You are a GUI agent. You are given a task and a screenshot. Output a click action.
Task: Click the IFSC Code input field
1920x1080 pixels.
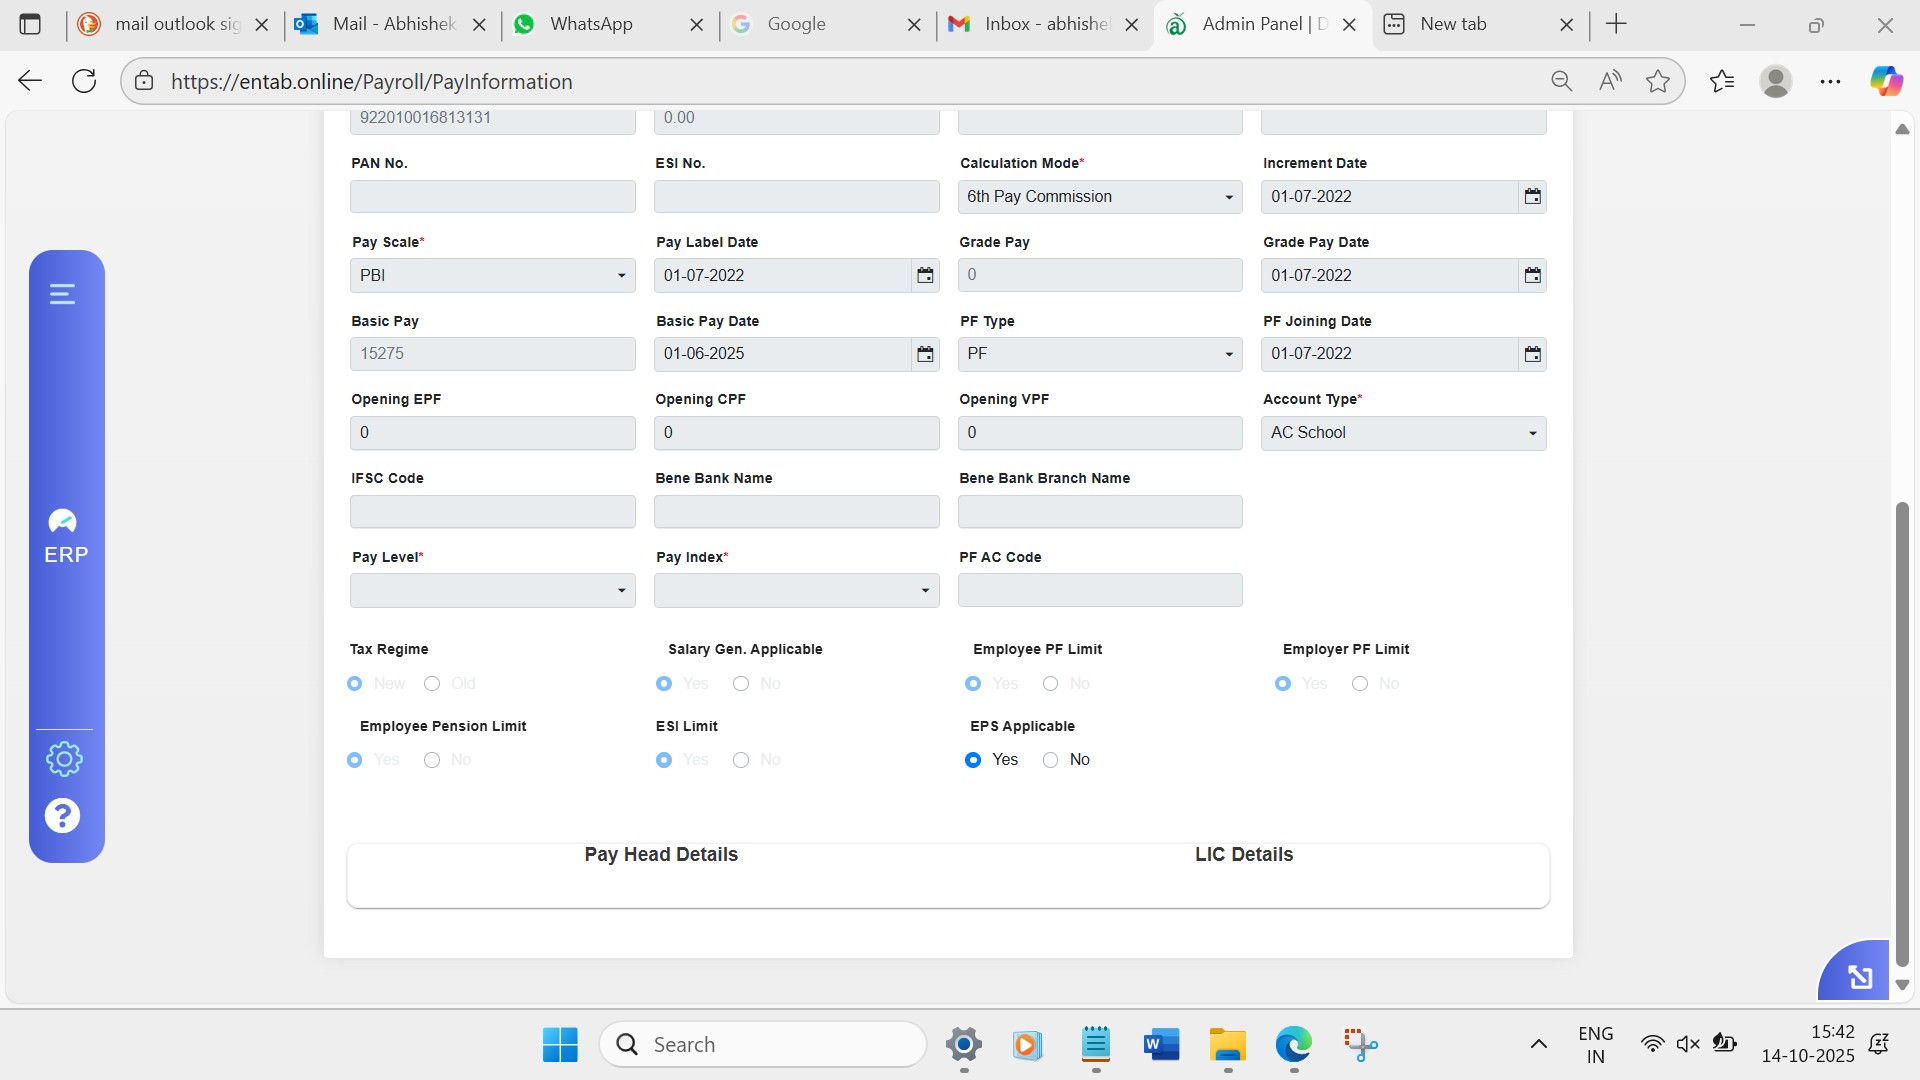[x=492, y=512]
